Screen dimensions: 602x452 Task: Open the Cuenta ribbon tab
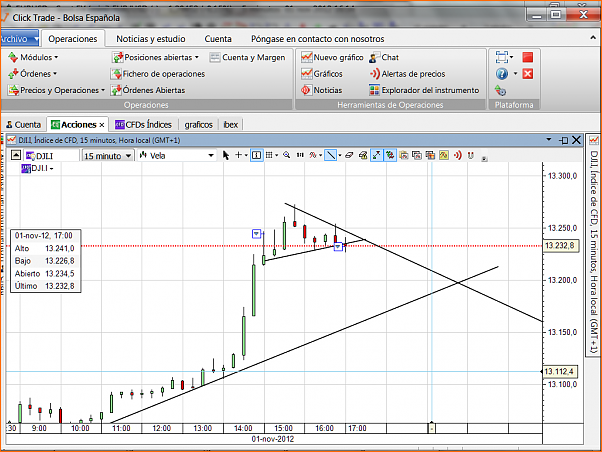tap(218, 39)
